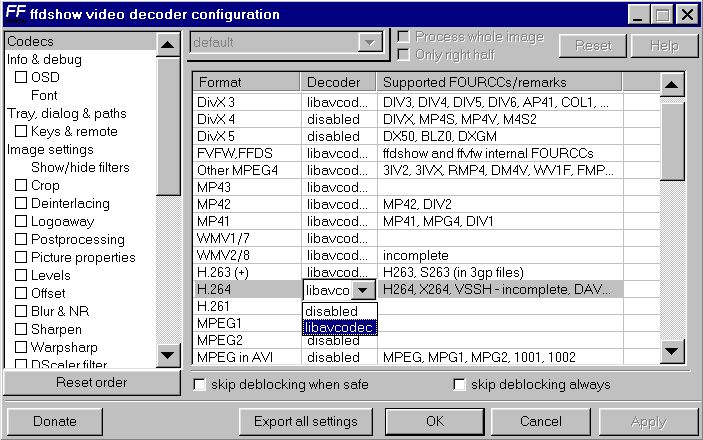Toggle the Logoaway checkbox
This screenshot has width=703, height=440.
(21, 221)
